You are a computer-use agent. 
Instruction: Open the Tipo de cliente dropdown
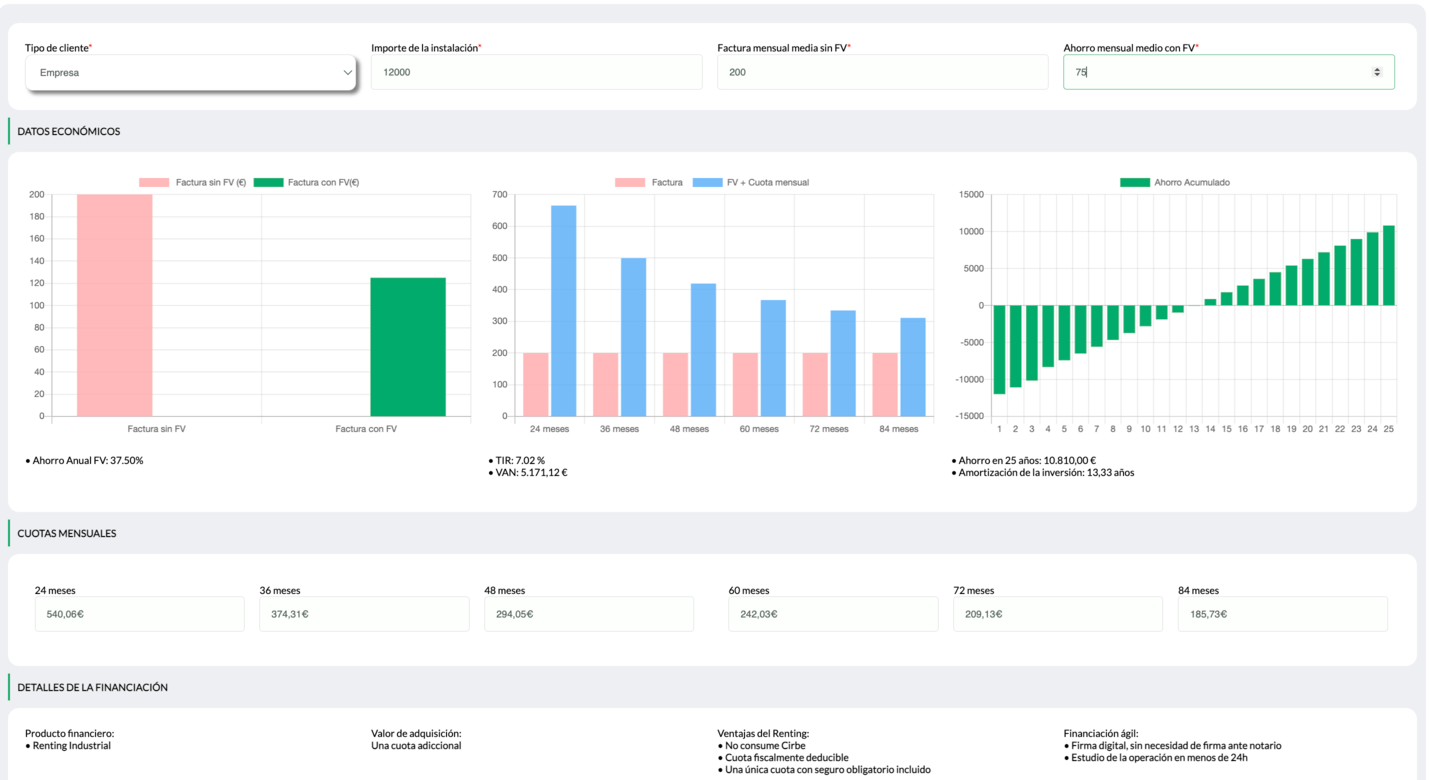(190, 73)
